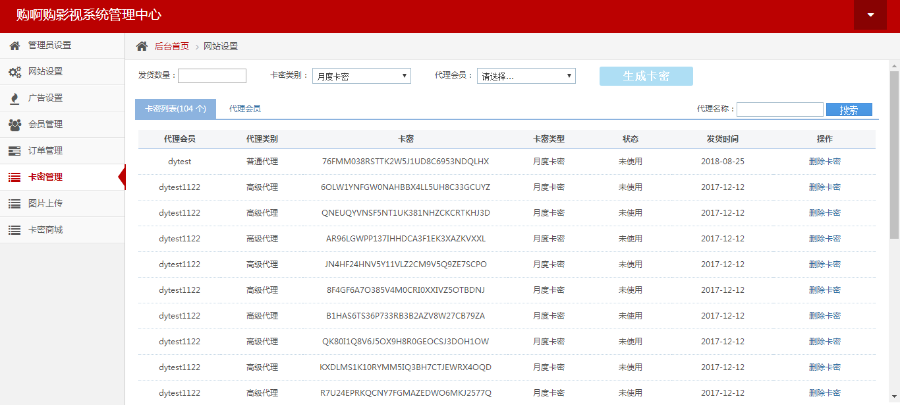Click the 网站设置 breadcrumb text
Screen dimensions: 900x405
tap(221, 46)
